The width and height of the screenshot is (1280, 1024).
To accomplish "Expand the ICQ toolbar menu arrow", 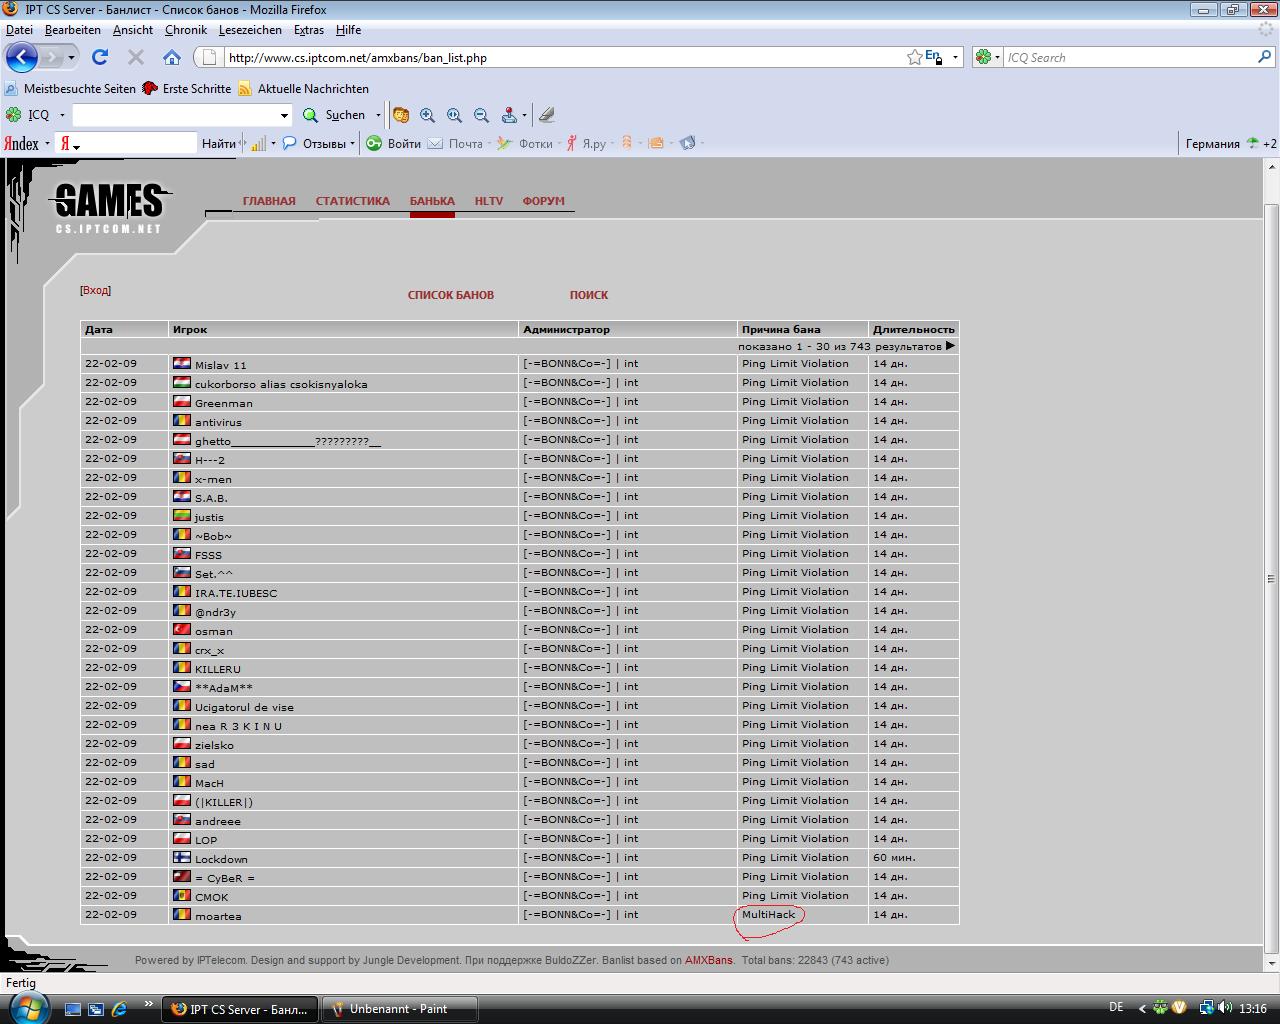I will (62, 115).
